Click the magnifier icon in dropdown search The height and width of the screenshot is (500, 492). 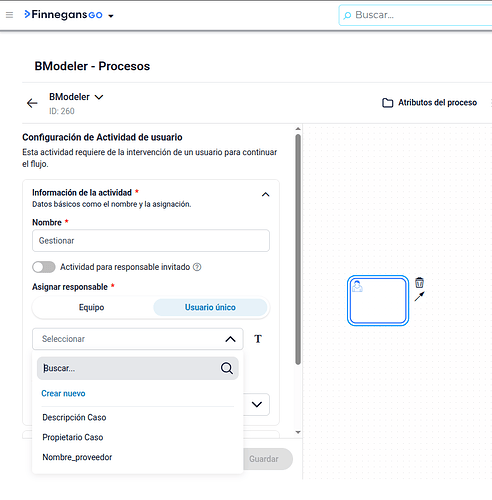[x=227, y=368]
